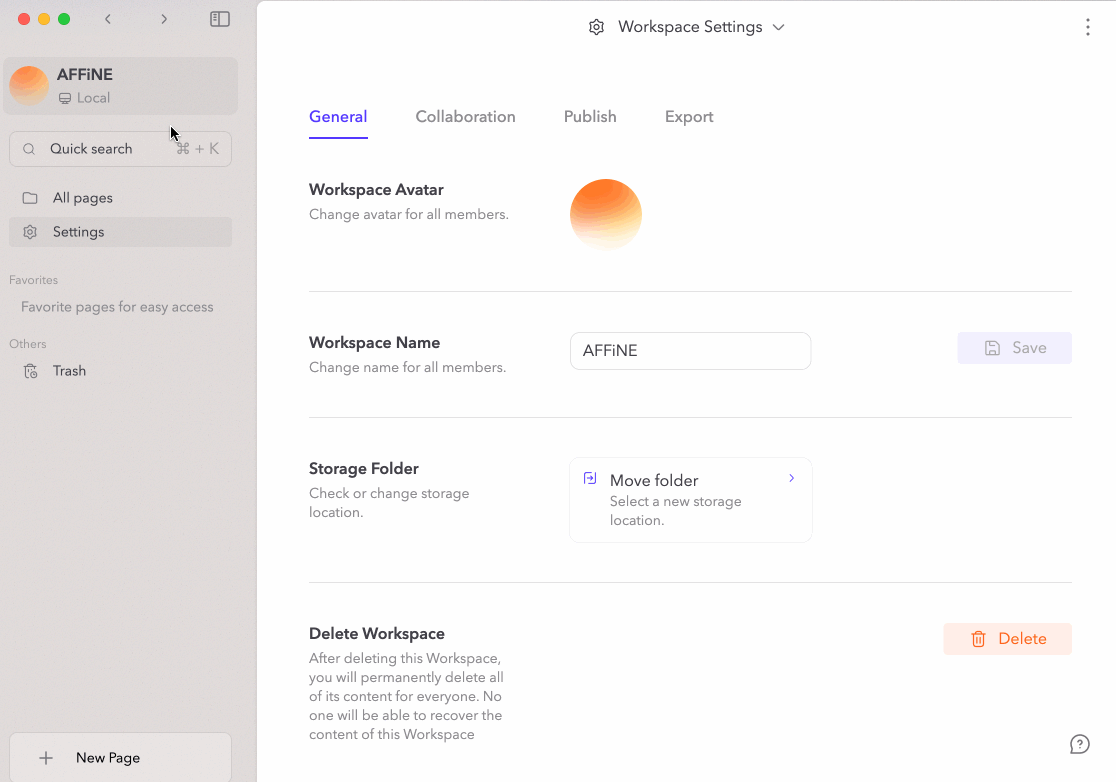1116x782 pixels.
Task: Expand the Workspace Settings title dropdown
Action: 778,27
